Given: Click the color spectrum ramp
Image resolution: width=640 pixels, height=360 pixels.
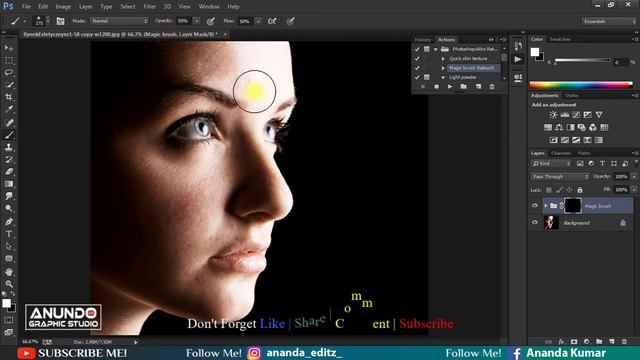Looking at the screenshot, I should [x=581, y=85].
